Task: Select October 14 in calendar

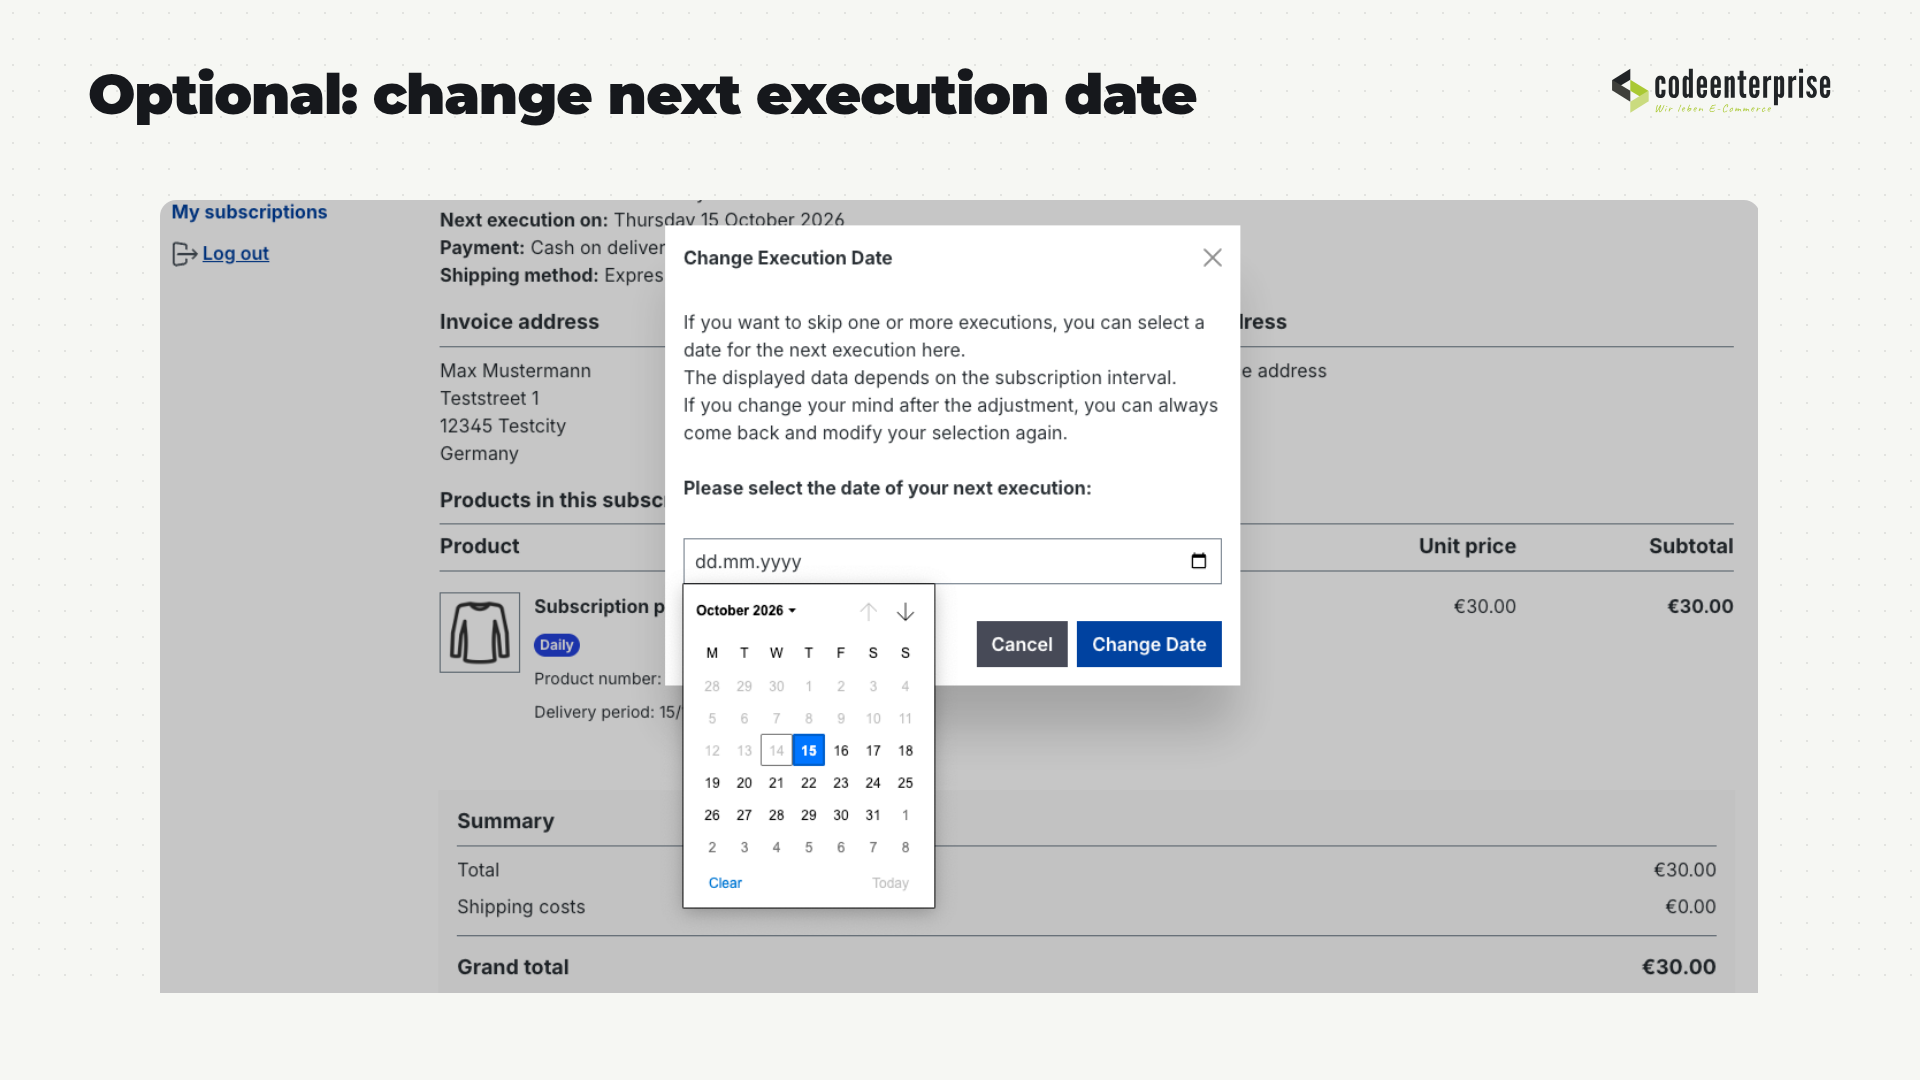Action: [776, 750]
